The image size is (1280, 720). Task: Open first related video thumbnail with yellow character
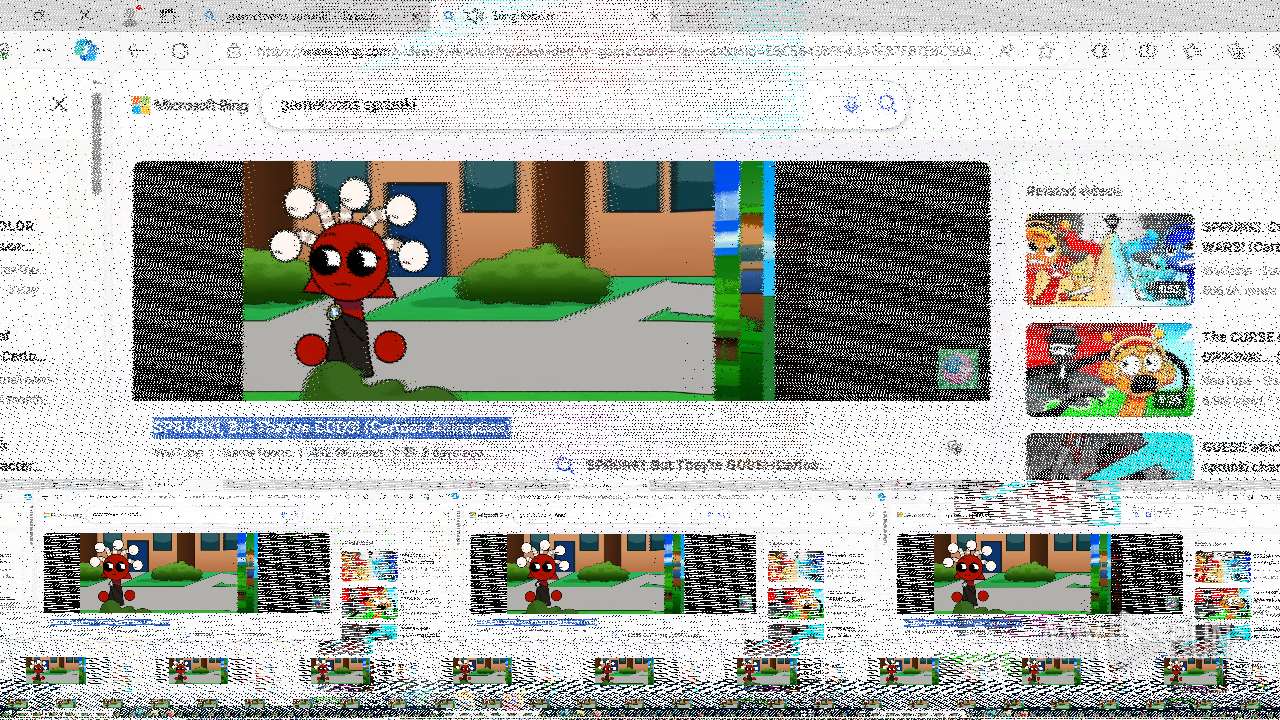[1110, 259]
